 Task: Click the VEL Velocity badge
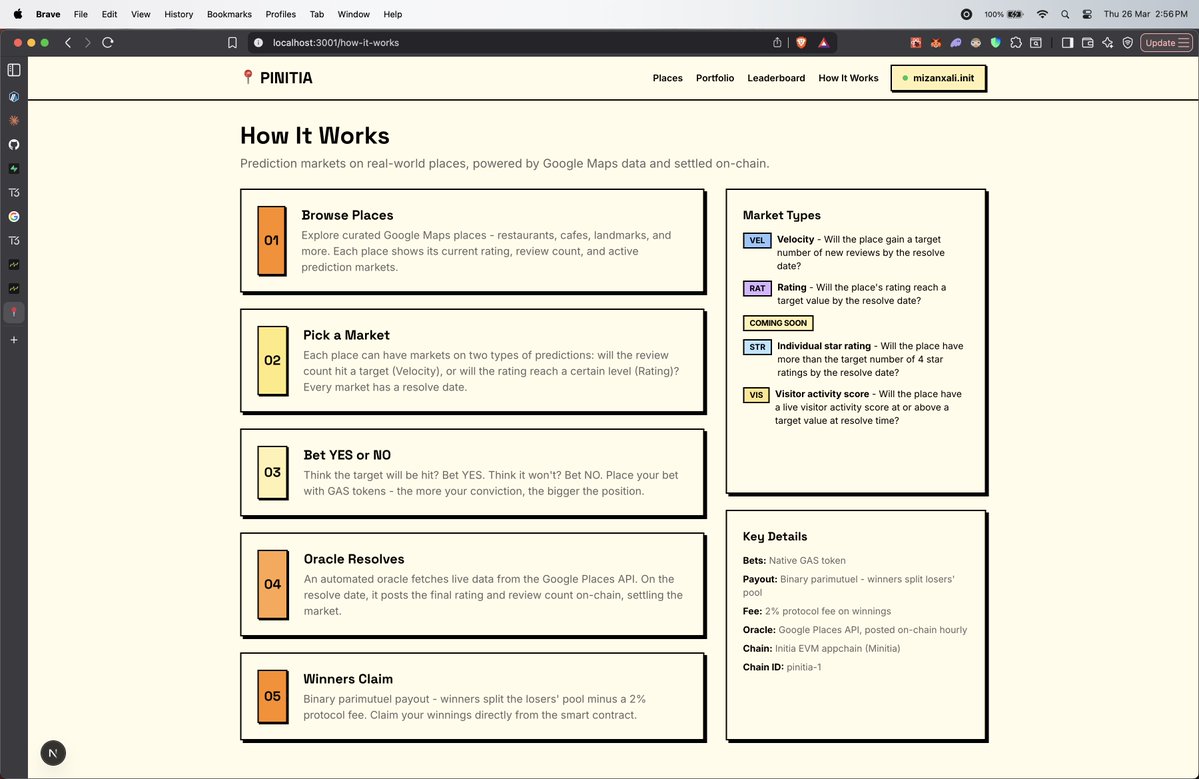point(757,240)
